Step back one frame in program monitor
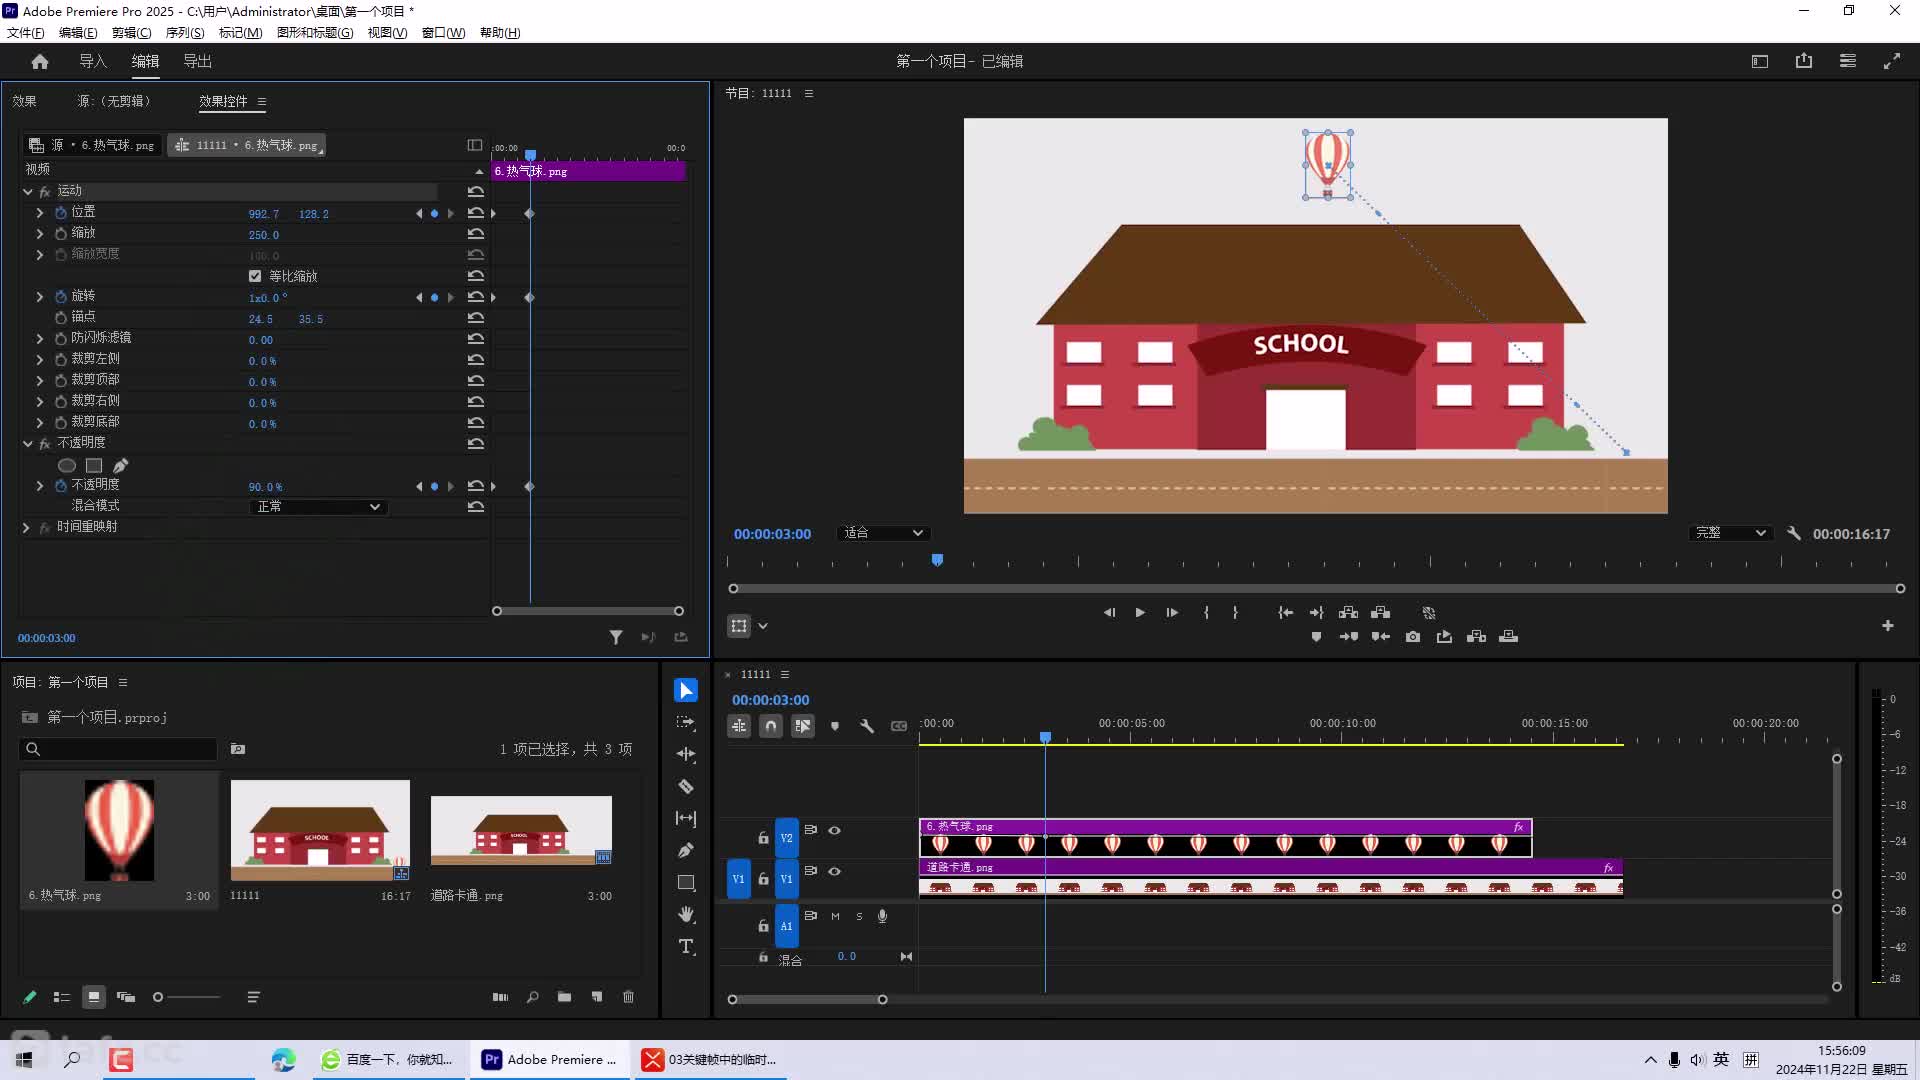This screenshot has width=1920, height=1080. click(1109, 612)
